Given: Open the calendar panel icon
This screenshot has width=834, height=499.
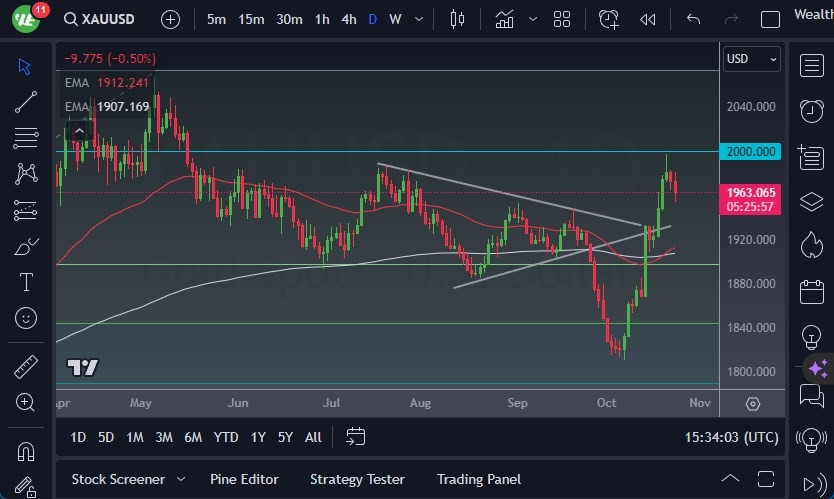Looking at the screenshot, I should click(x=811, y=292).
